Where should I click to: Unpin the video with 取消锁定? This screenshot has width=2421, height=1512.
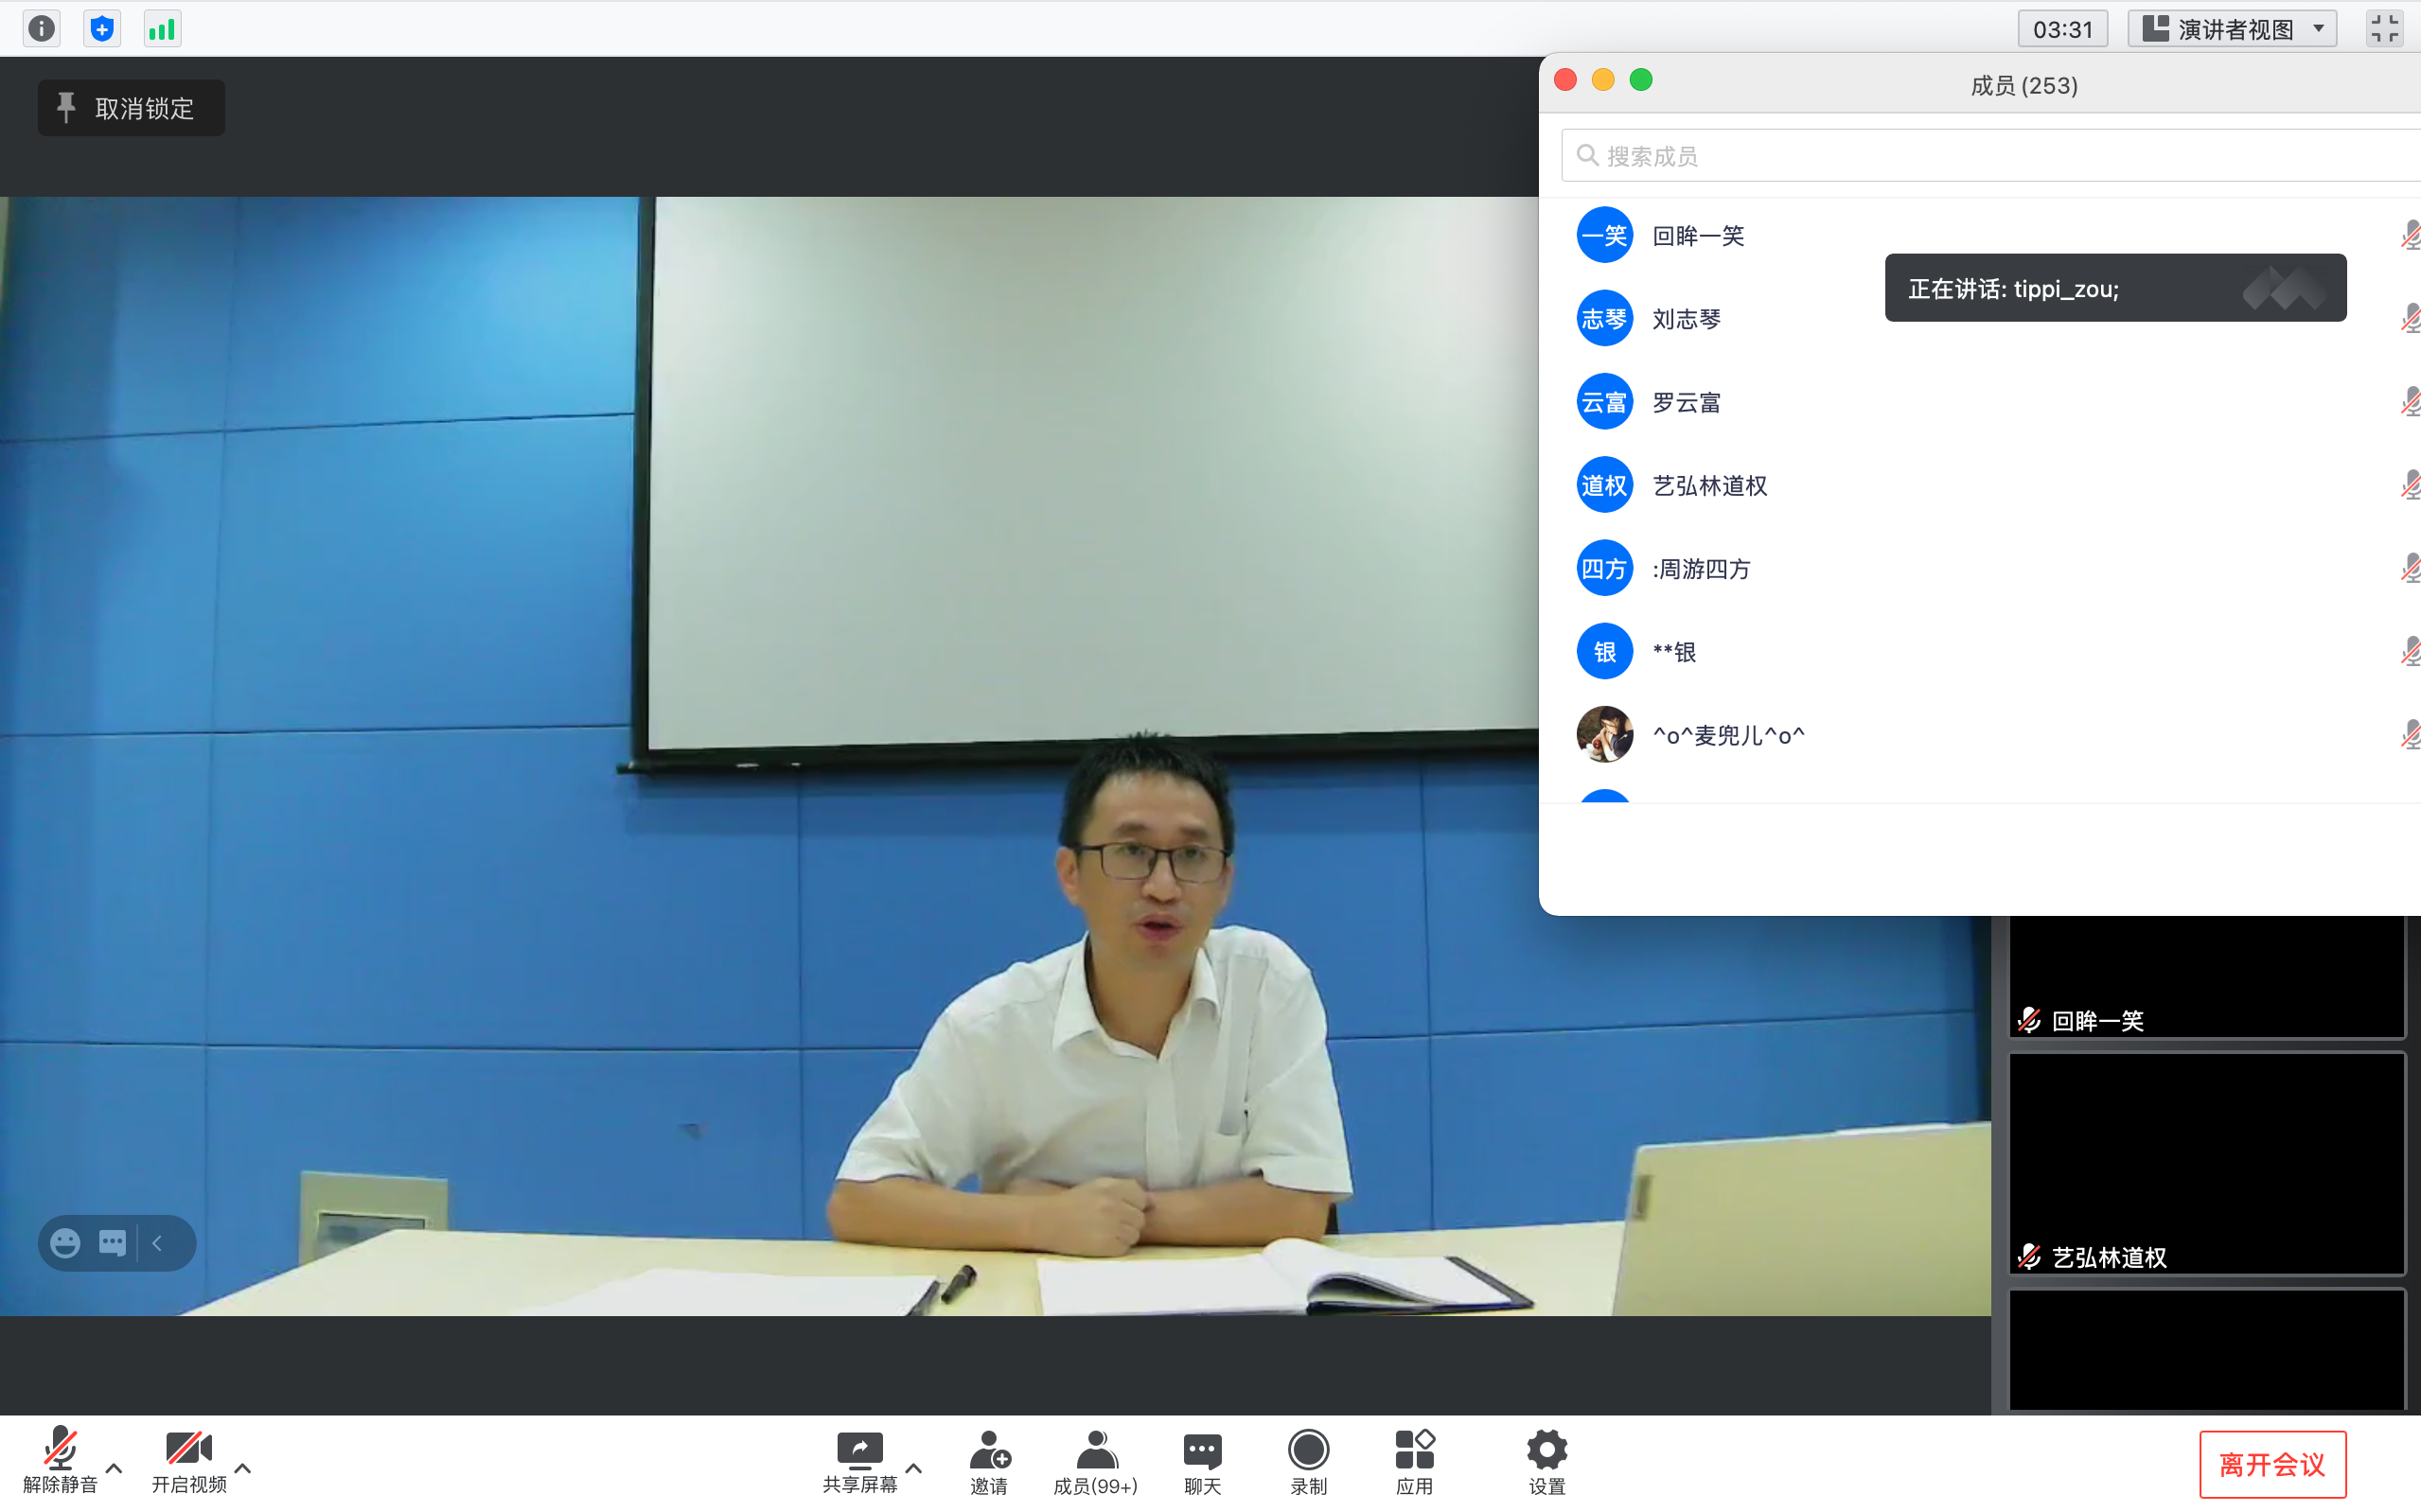coord(130,107)
